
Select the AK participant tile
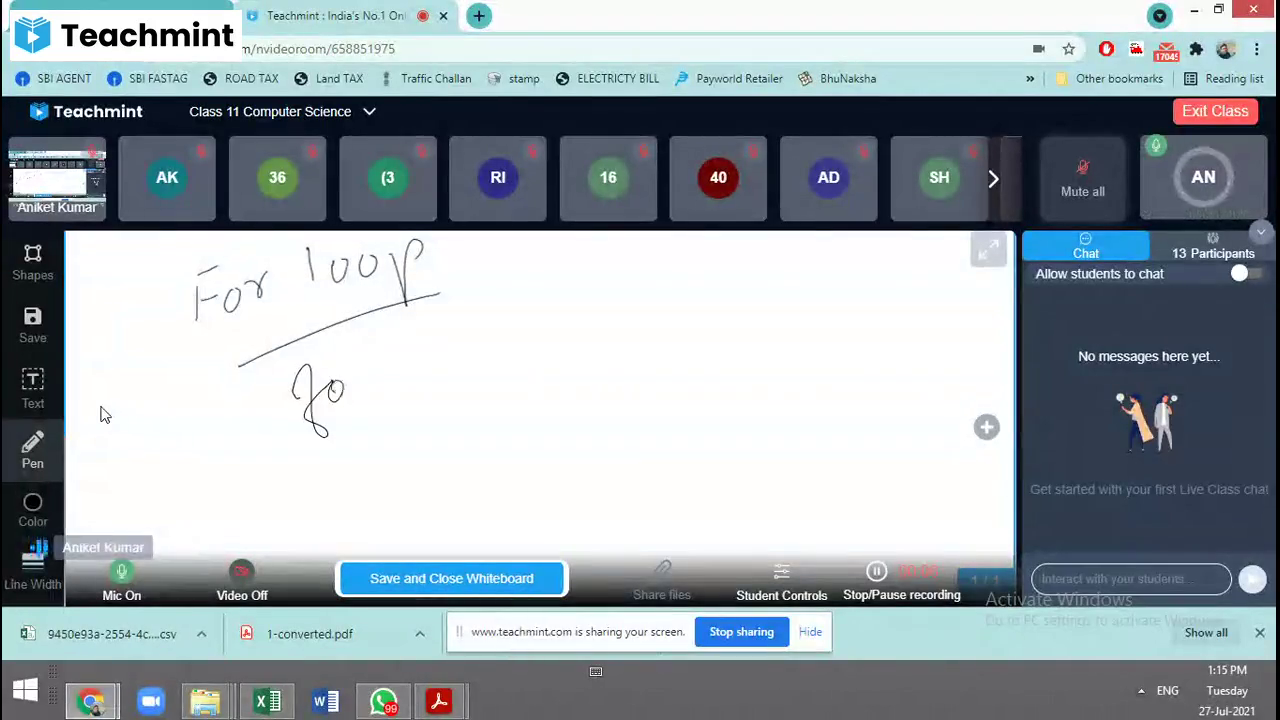click(x=167, y=178)
